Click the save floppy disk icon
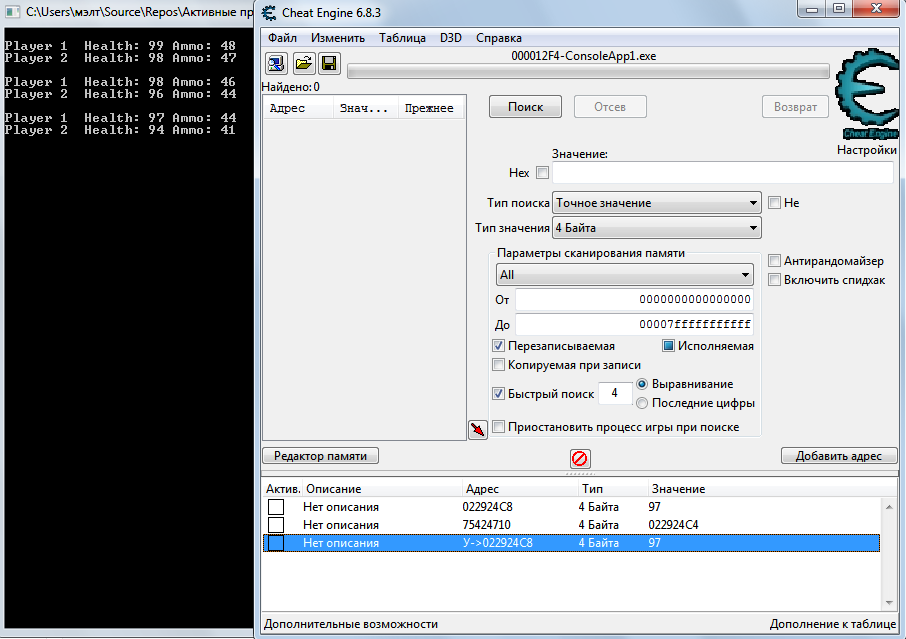Viewport: 906px width, 639px height. pos(329,64)
